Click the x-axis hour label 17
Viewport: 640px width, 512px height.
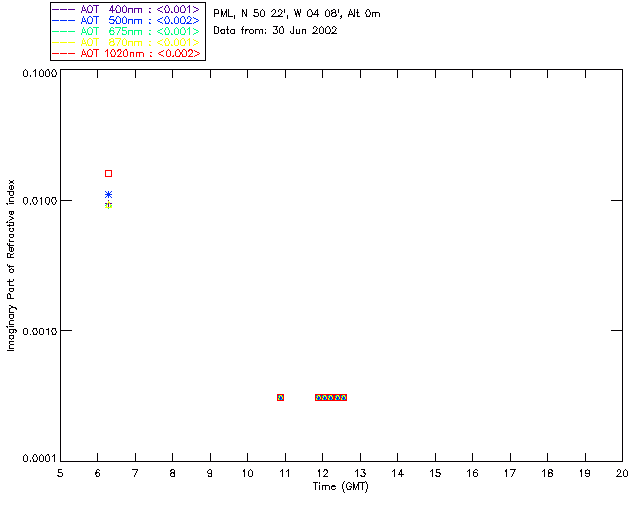pyautogui.click(x=510, y=473)
